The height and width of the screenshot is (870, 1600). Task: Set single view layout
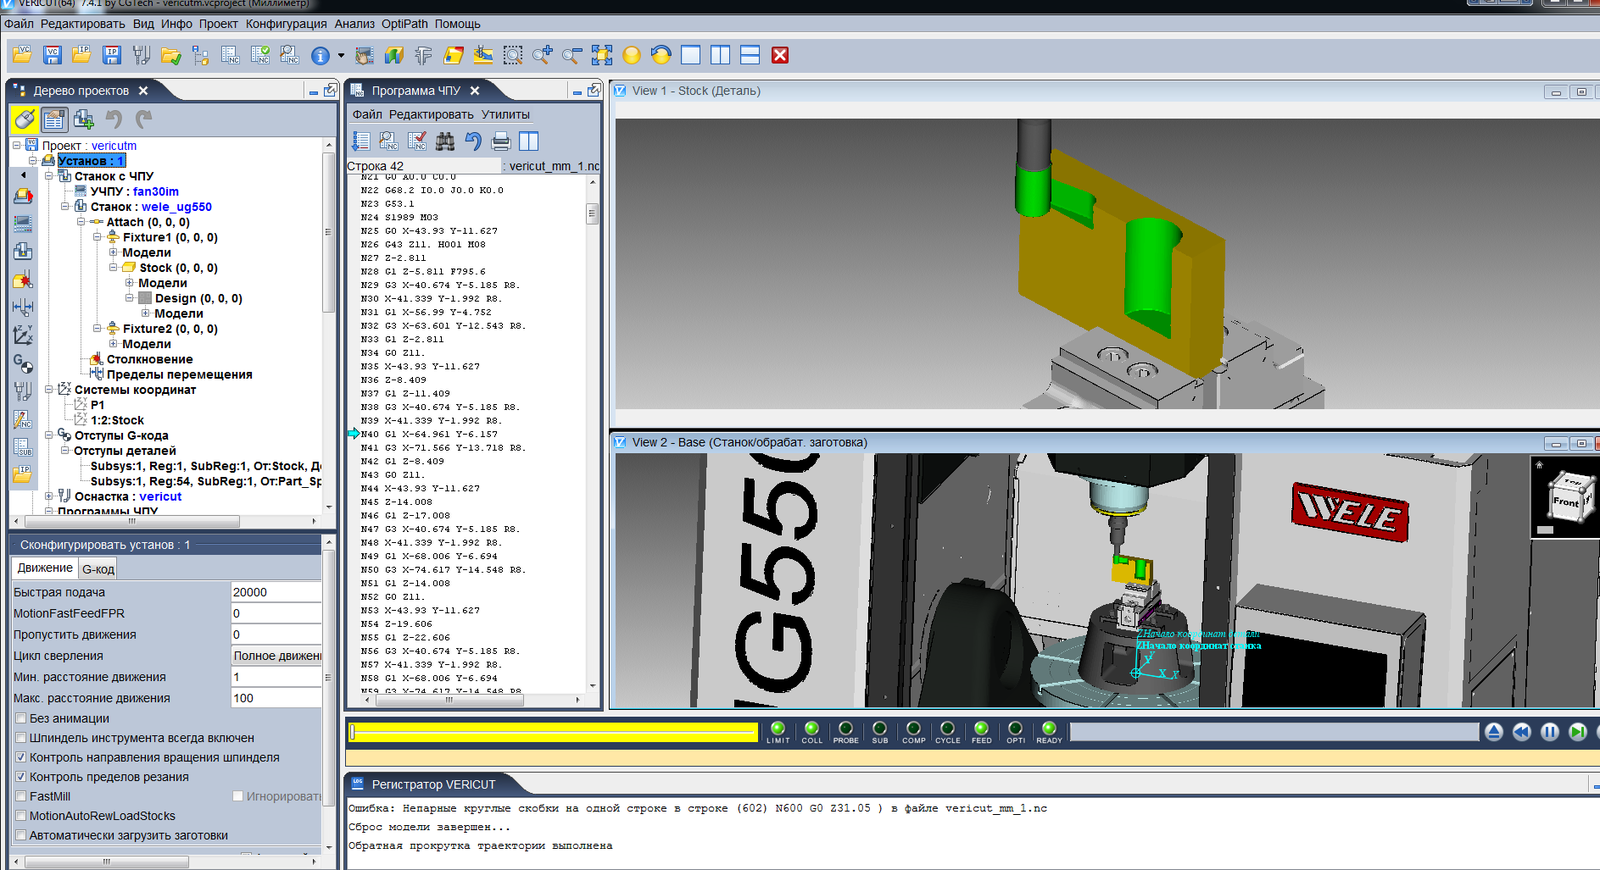[x=691, y=55]
